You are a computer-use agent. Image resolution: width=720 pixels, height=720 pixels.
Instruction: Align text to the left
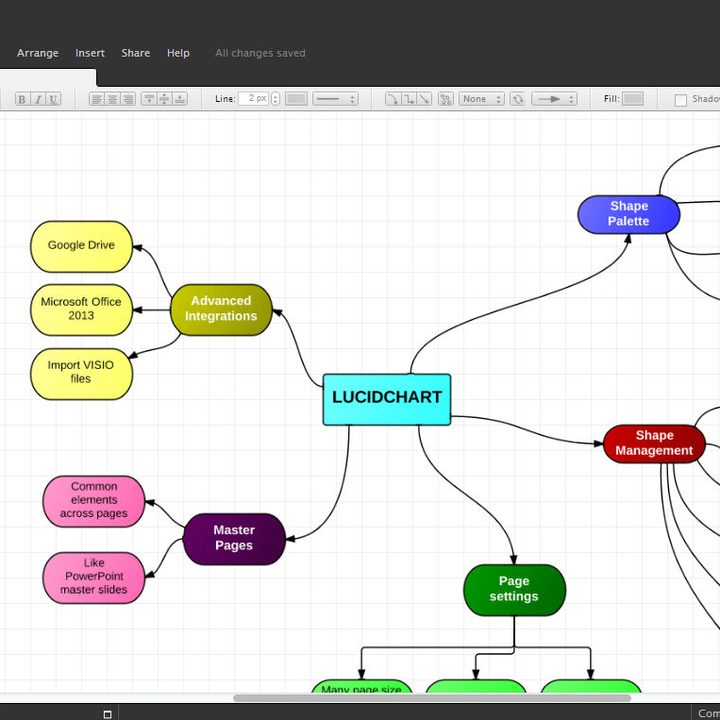[x=96, y=99]
